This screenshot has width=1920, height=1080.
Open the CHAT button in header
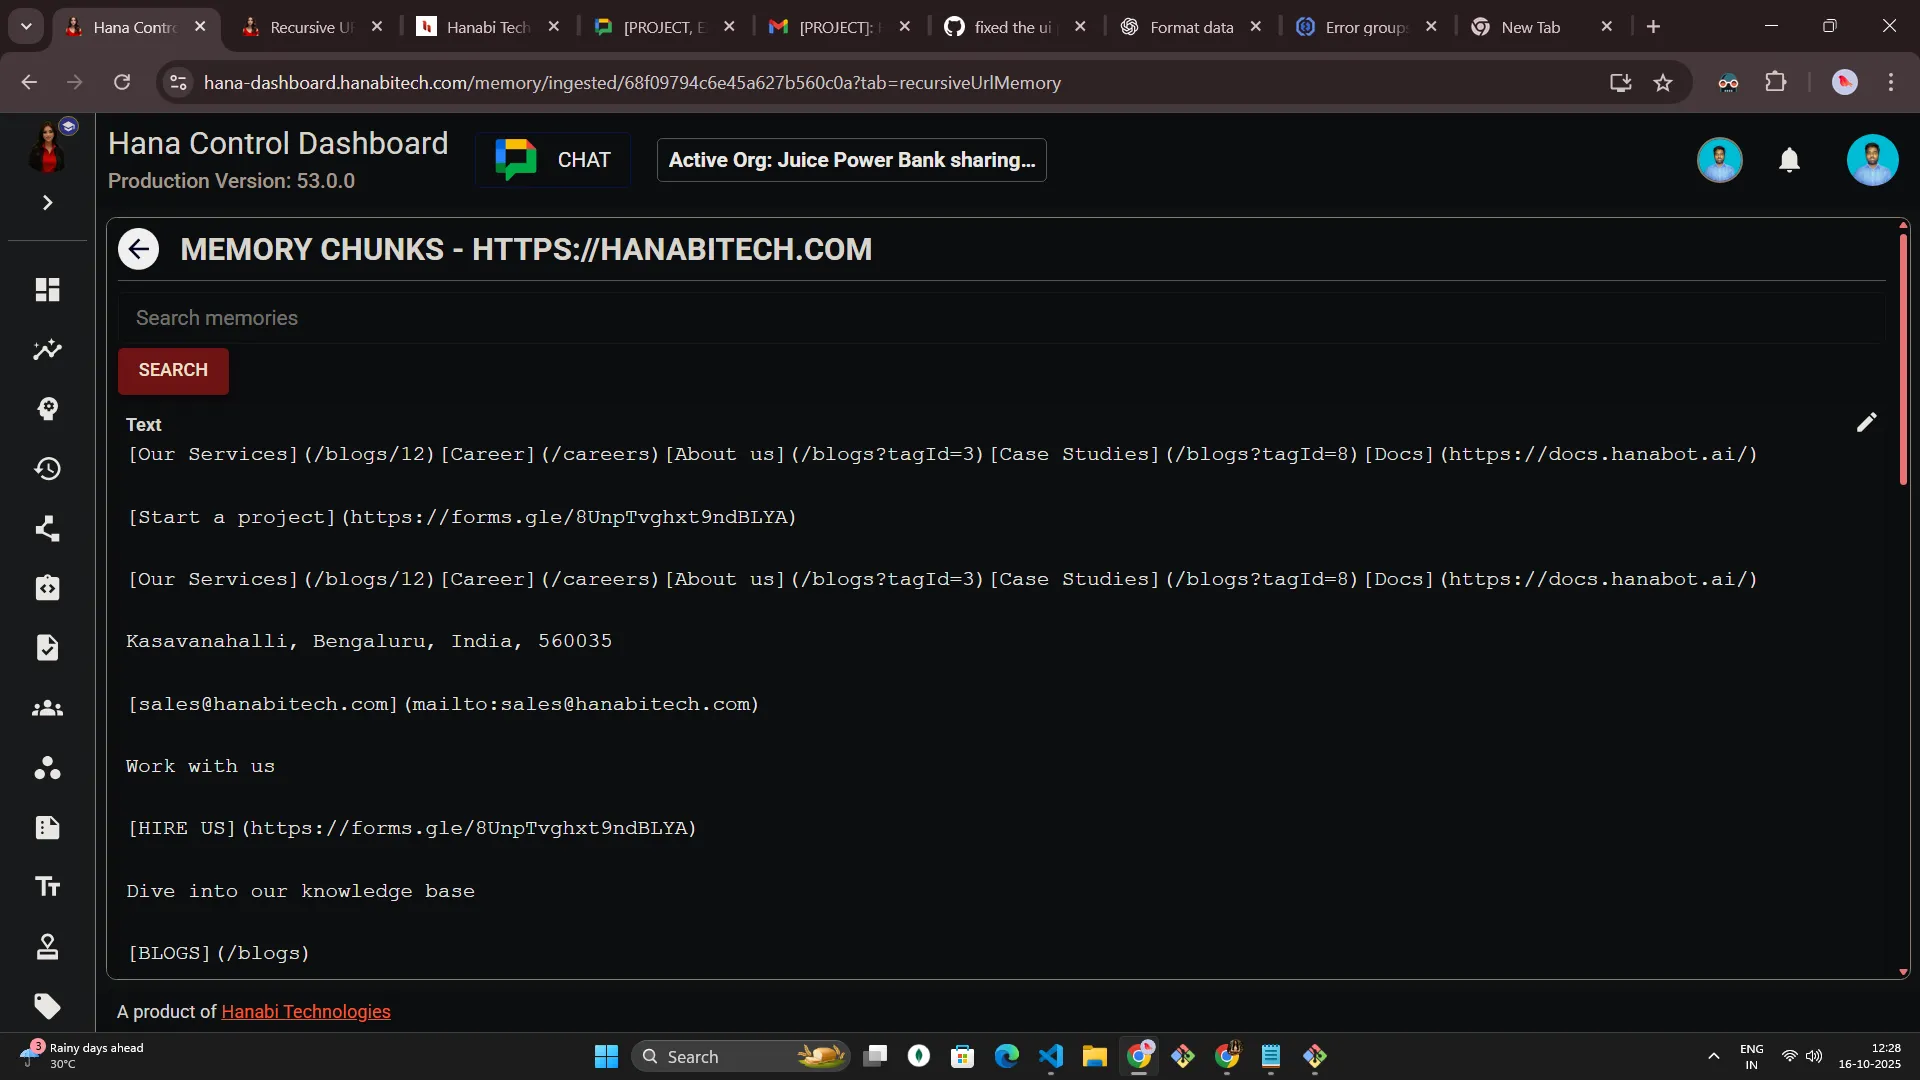click(x=553, y=160)
